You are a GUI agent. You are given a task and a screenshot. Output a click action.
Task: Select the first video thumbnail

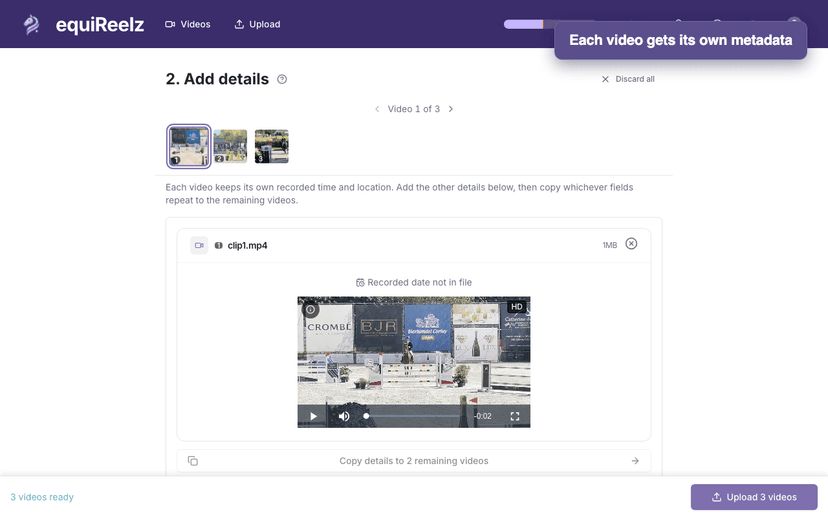pos(189,146)
